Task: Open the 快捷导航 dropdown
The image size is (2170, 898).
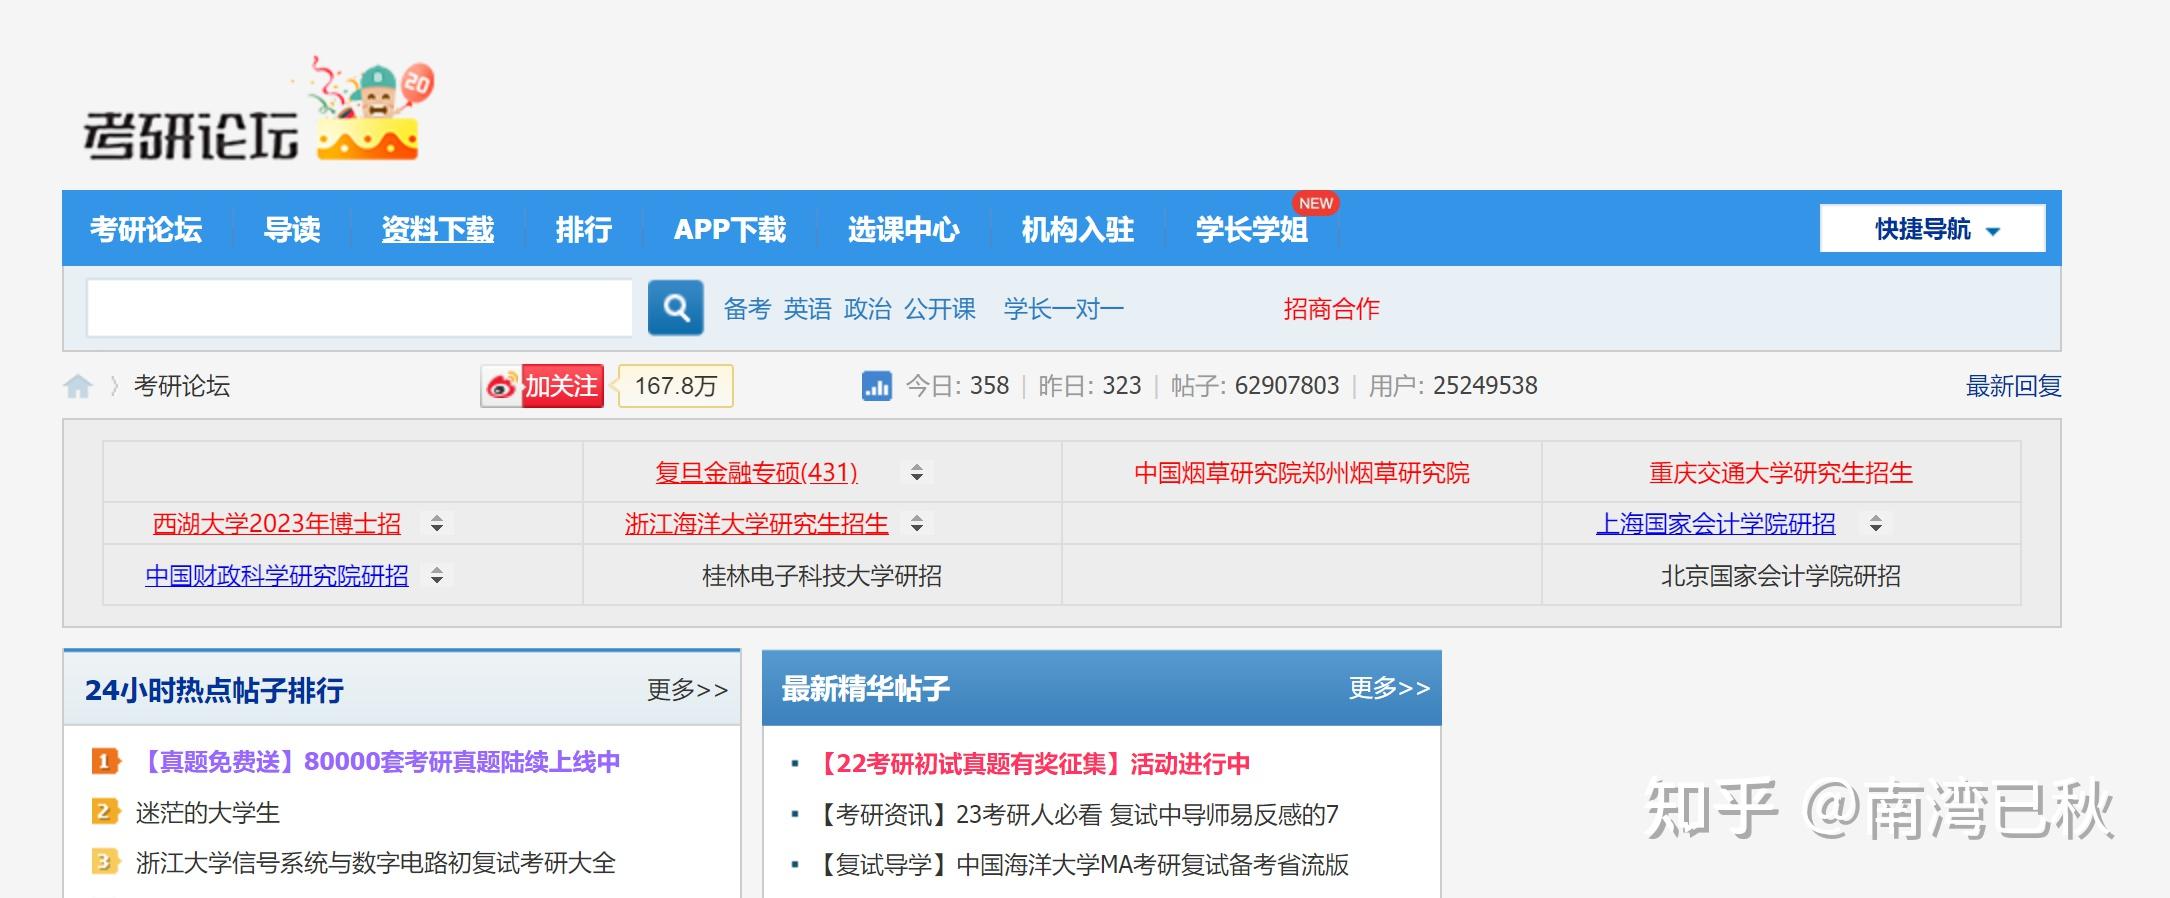Action: click(x=1932, y=229)
